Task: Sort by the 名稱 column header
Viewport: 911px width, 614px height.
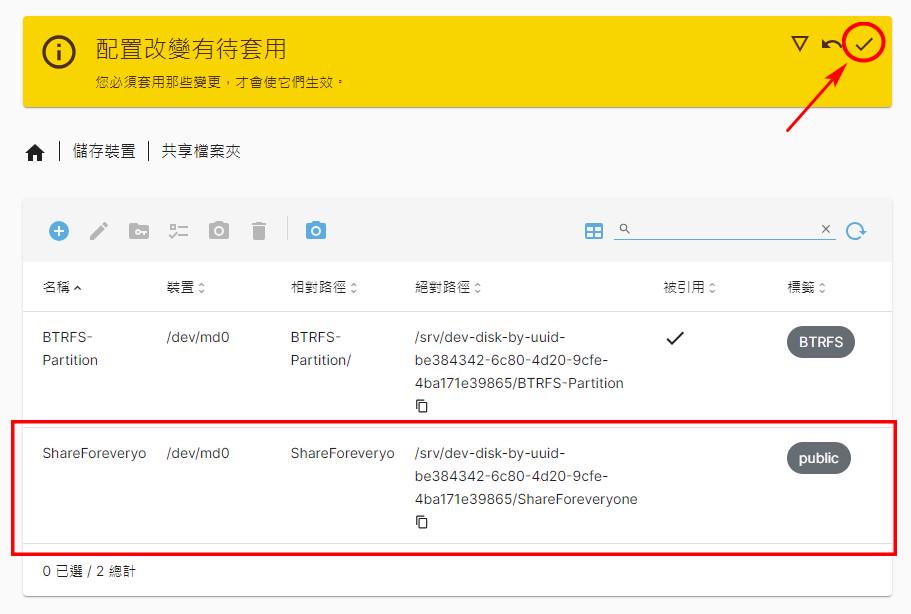Action: pos(62,287)
